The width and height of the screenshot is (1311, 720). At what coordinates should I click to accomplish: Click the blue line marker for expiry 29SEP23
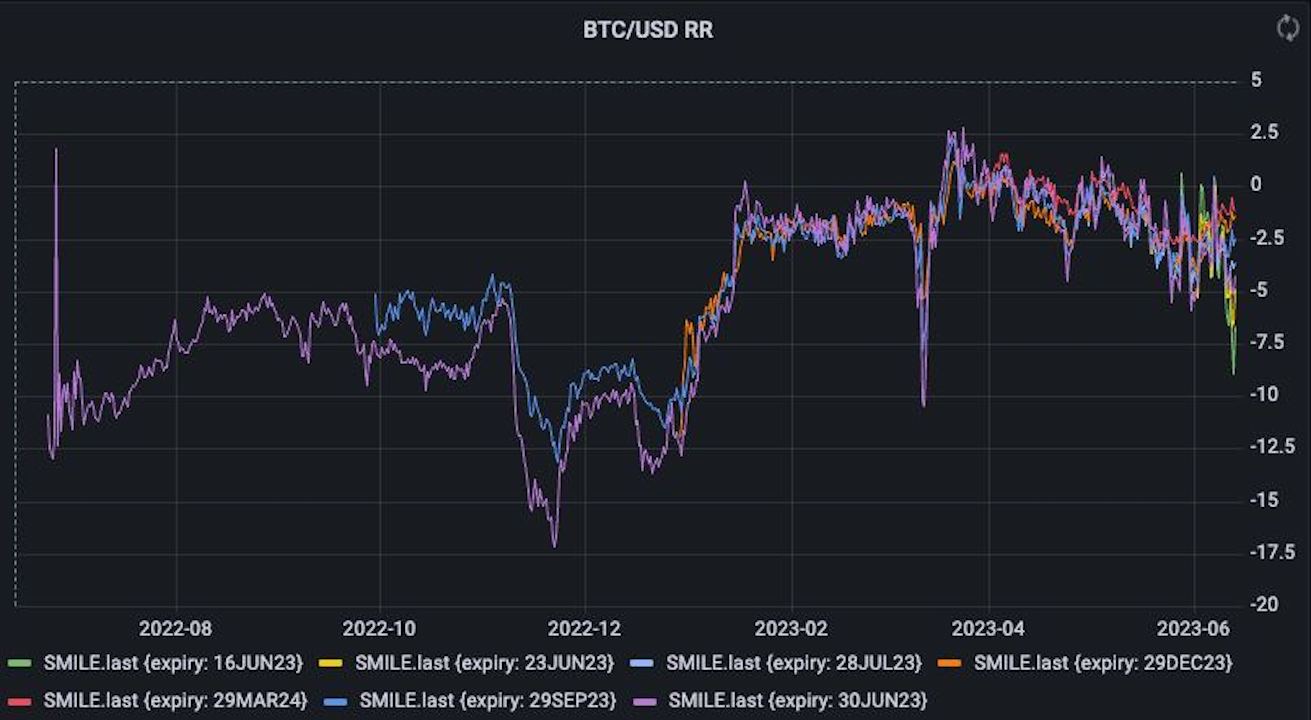point(337,699)
